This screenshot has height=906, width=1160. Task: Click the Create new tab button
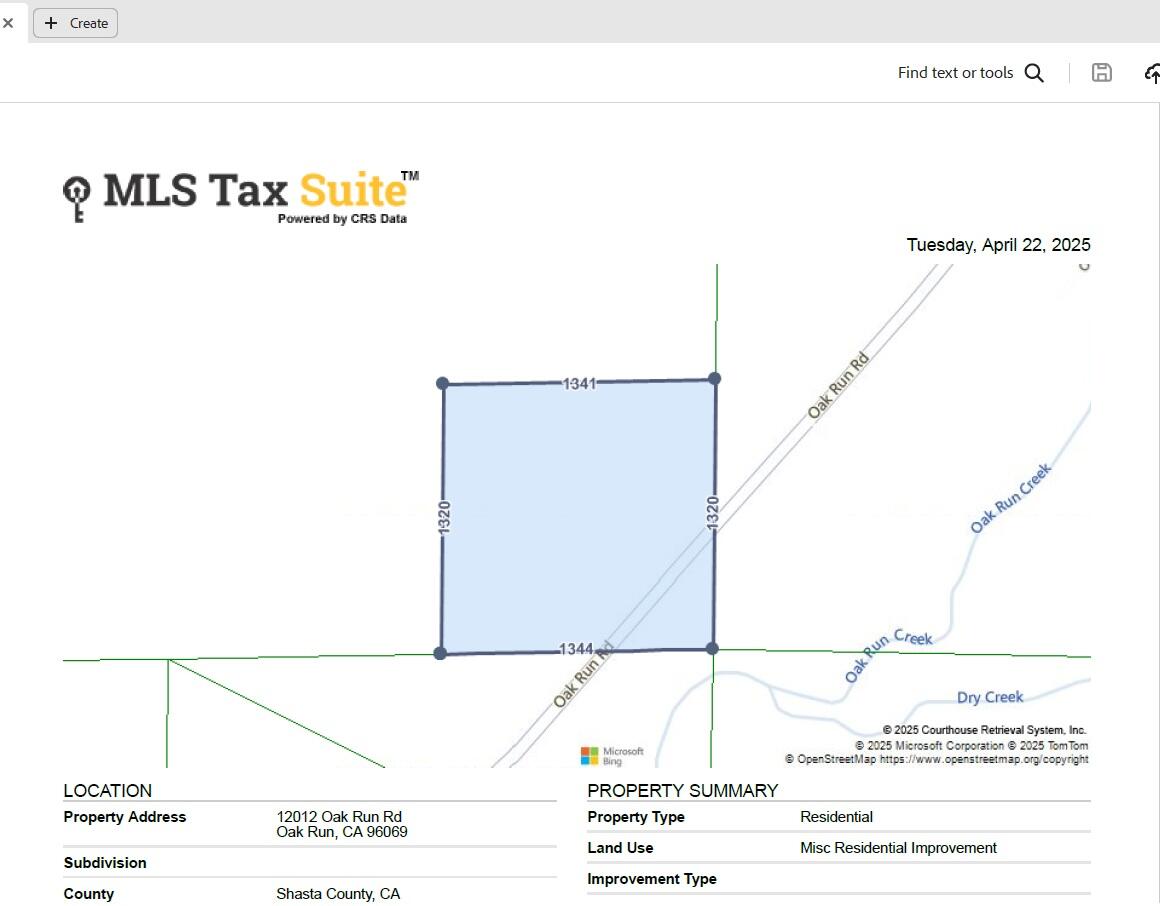pos(76,23)
